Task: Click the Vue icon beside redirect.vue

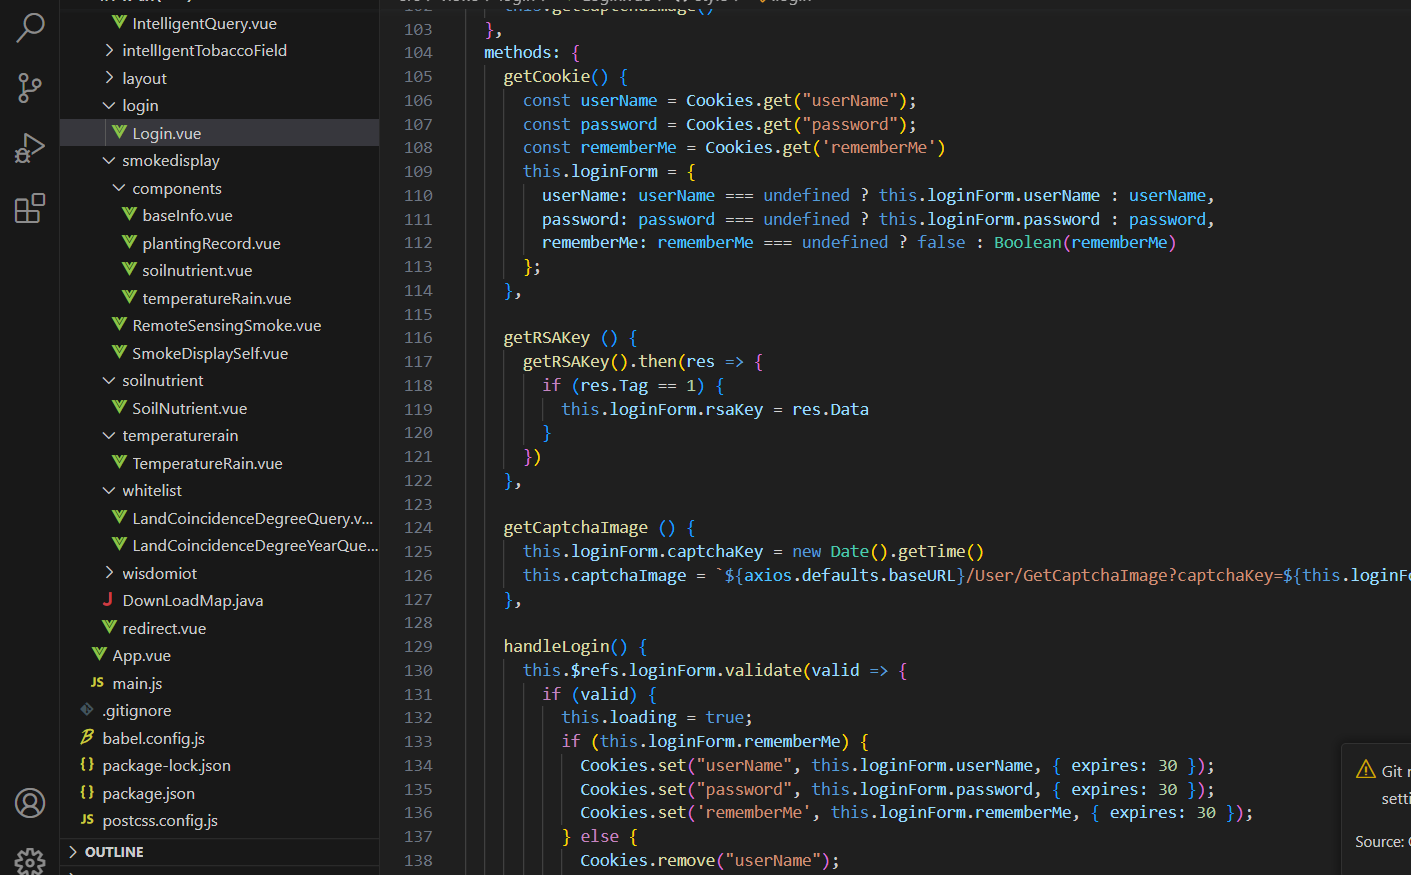Action: (x=109, y=627)
